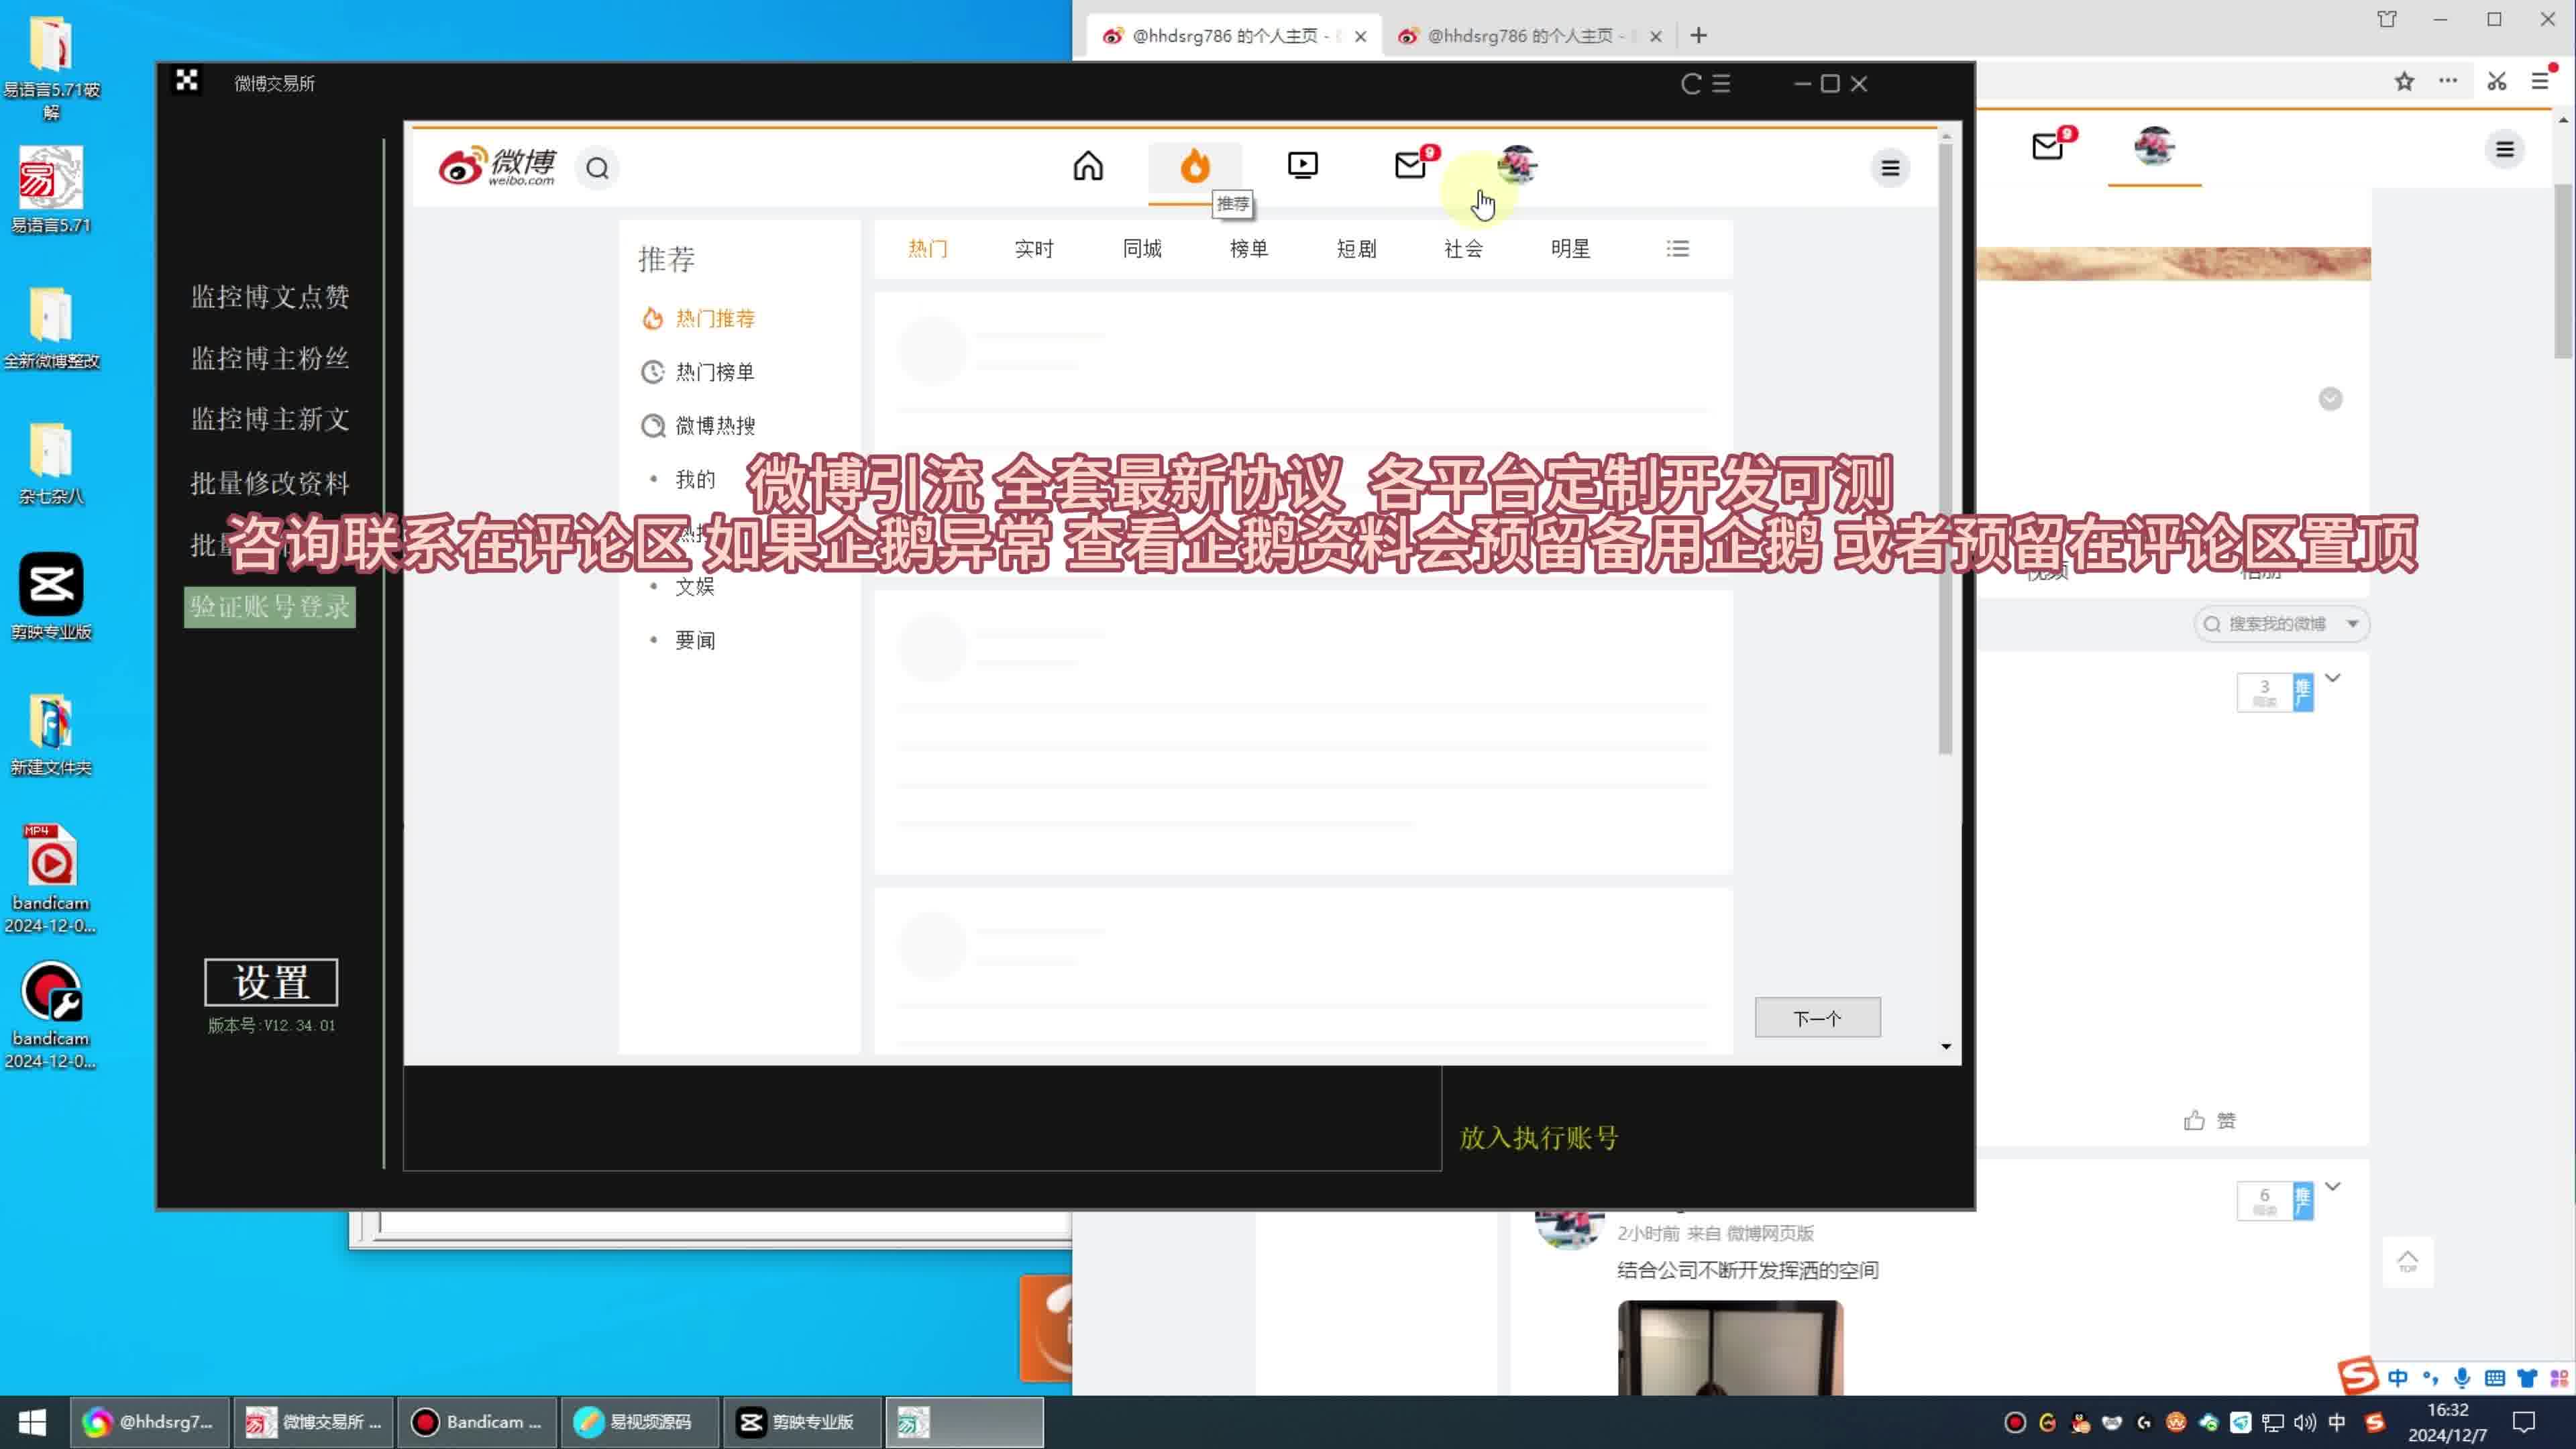This screenshot has height=1449, width=2576.
Task: Open the three-dots more icon in browser toolbar
Action: [2448, 82]
